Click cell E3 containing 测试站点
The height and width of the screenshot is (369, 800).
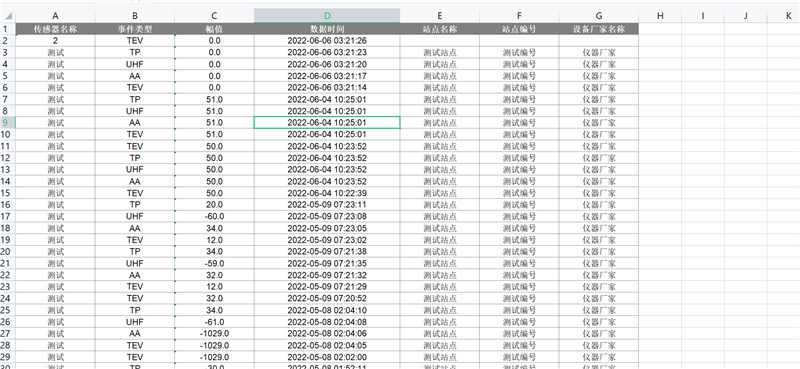click(x=440, y=53)
